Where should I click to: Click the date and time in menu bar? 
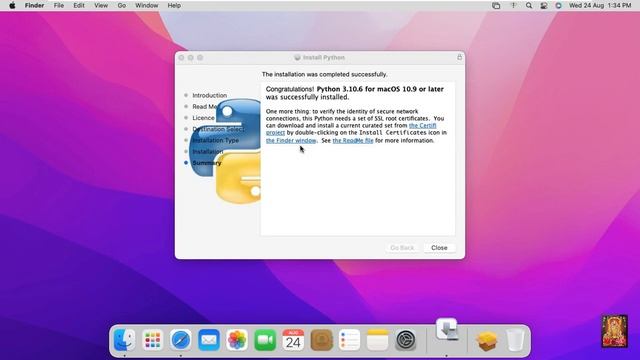[x=600, y=5]
